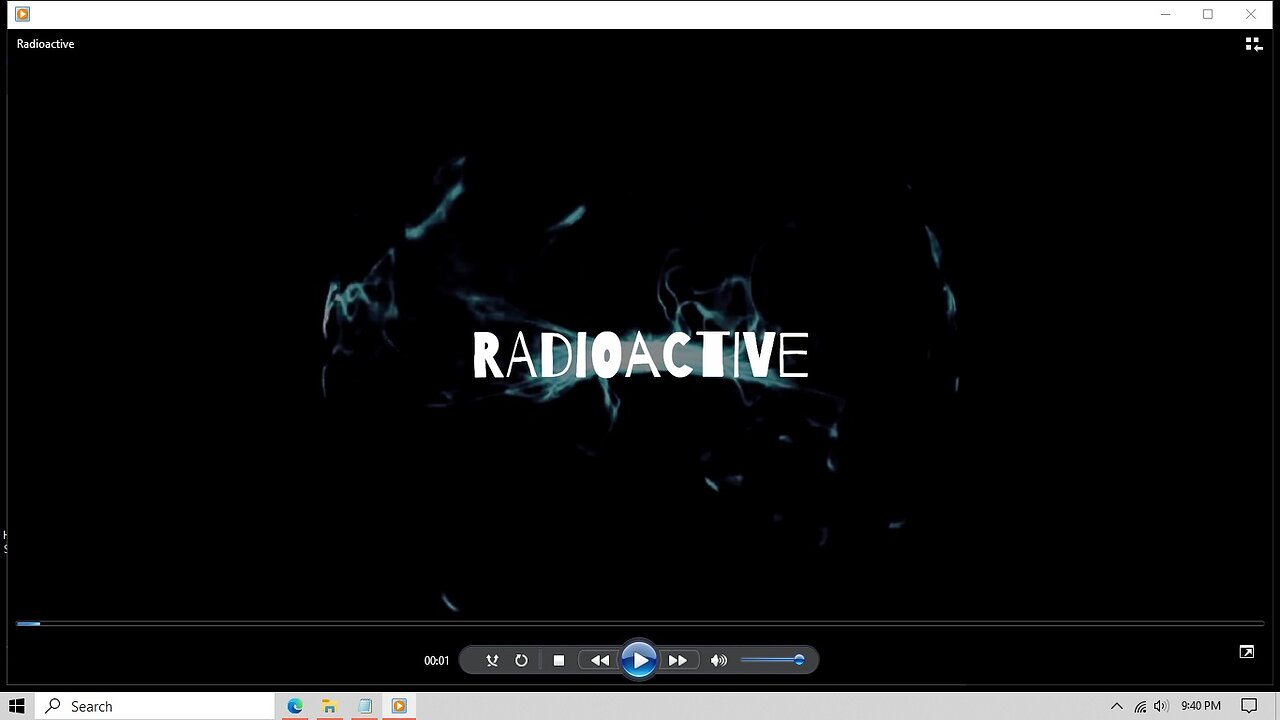Screen dimensions: 1280x720
Task: Stop the video playback
Action: (559, 660)
